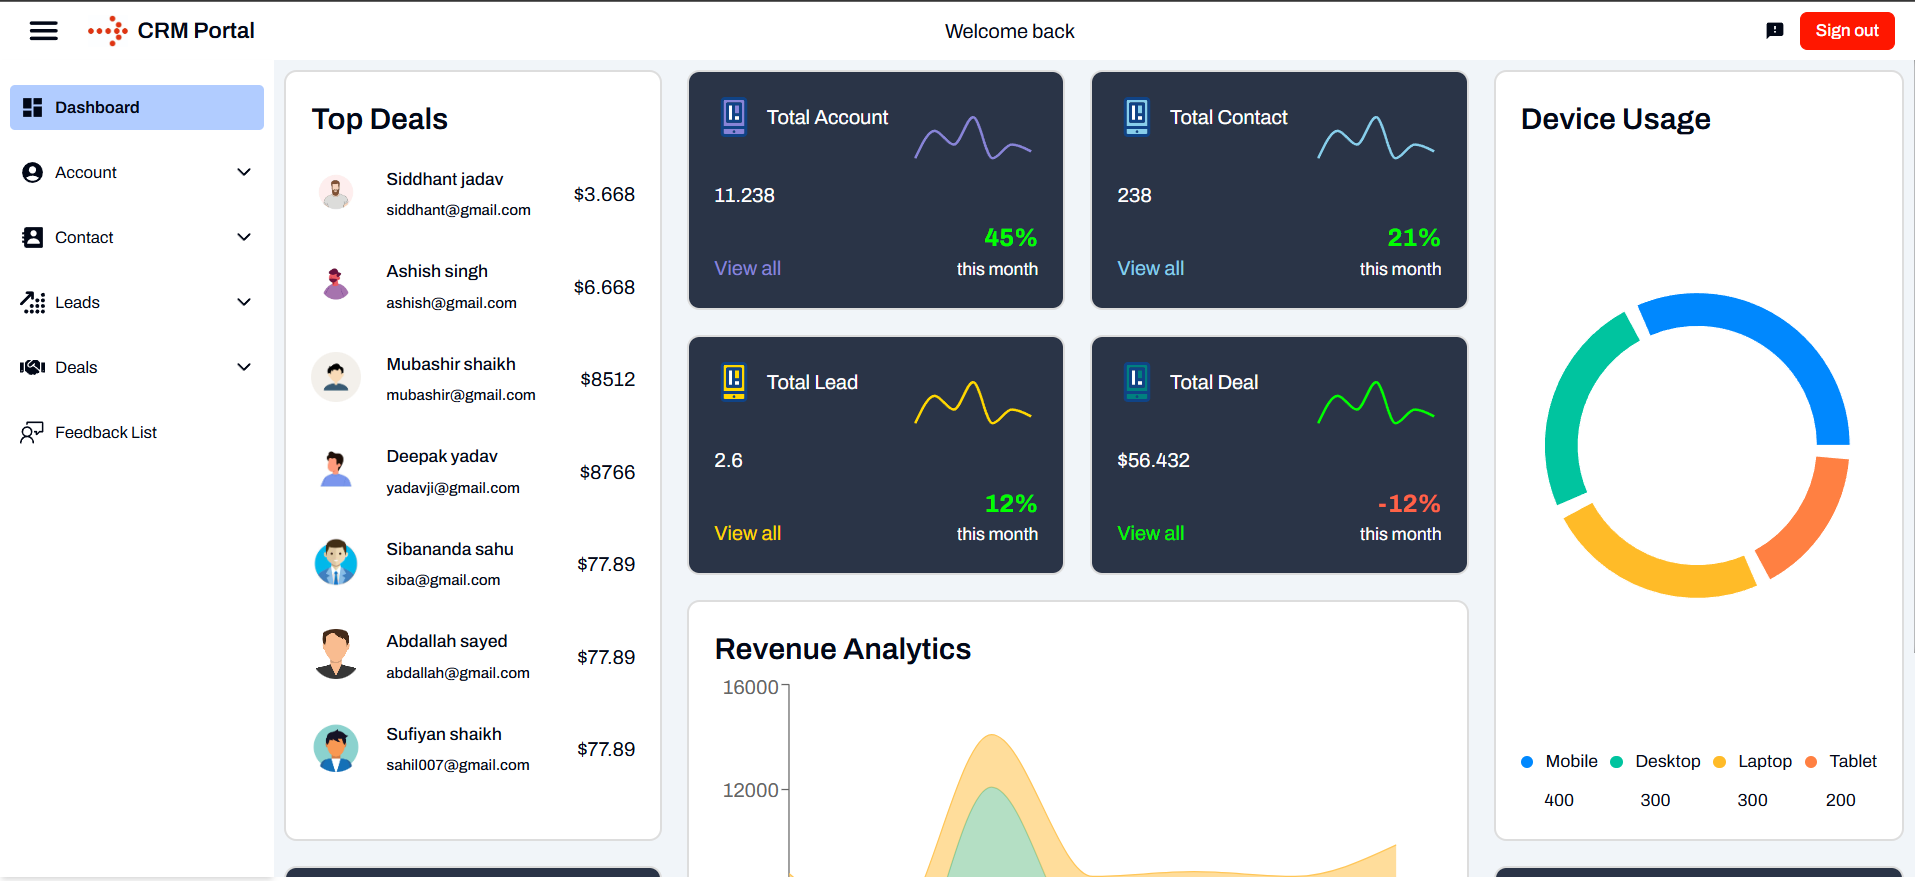Open the hamburger menu icon
This screenshot has height=881, width=1915.
coord(43,31)
